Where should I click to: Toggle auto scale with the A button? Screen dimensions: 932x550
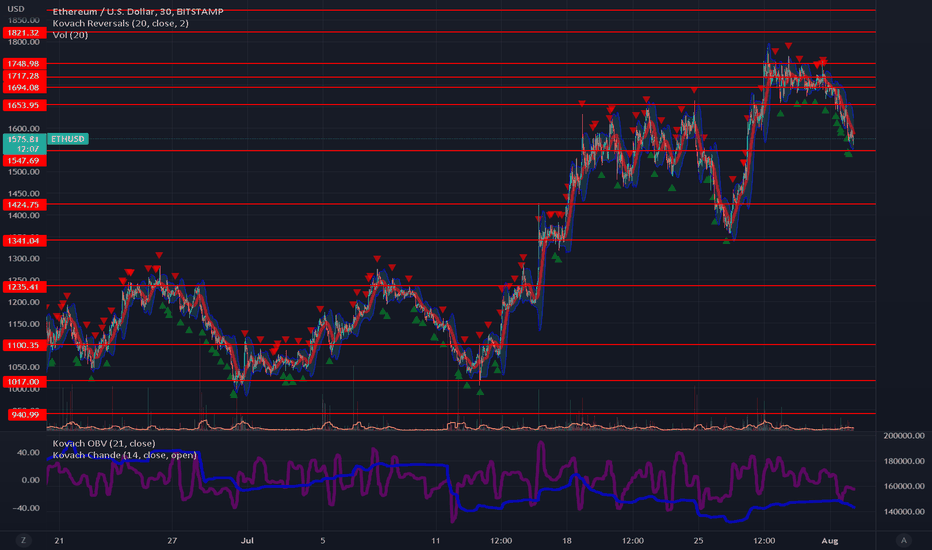pyautogui.click(x=903, y=540)
